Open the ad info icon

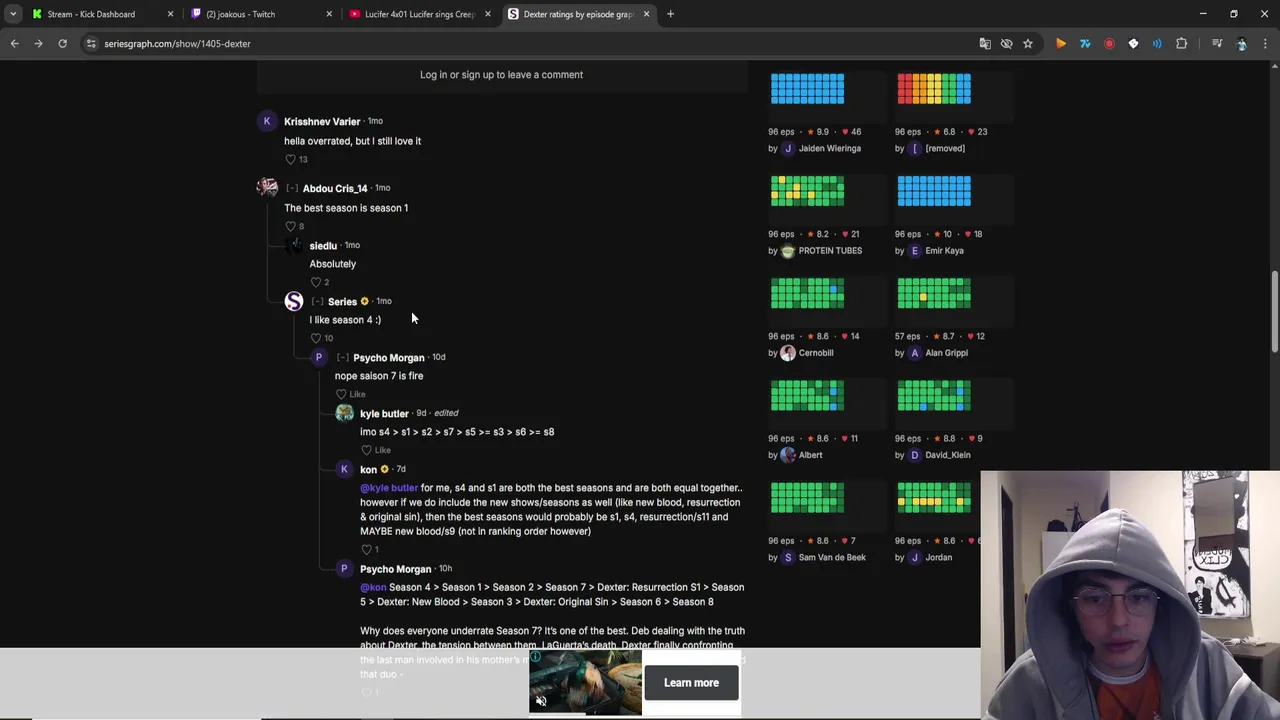tap(536, 657)
